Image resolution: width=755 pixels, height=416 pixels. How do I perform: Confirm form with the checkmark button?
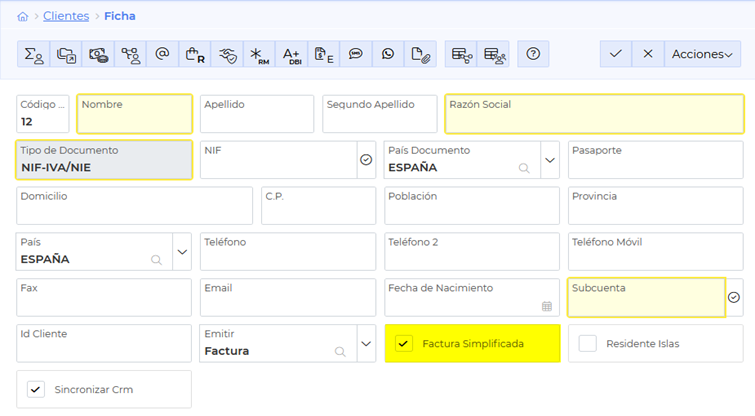[615, 54]
